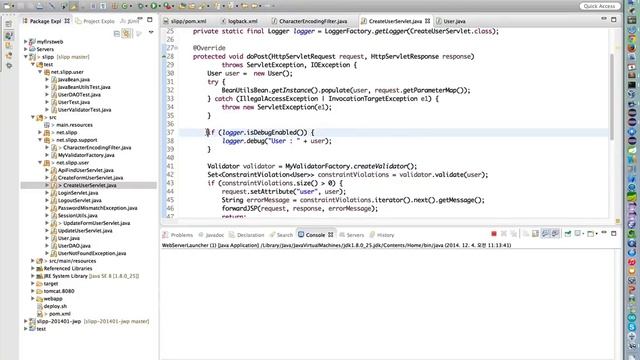Open the Javadoc tab
This screenshot has height=360, width=640.
tap(211, 235)
